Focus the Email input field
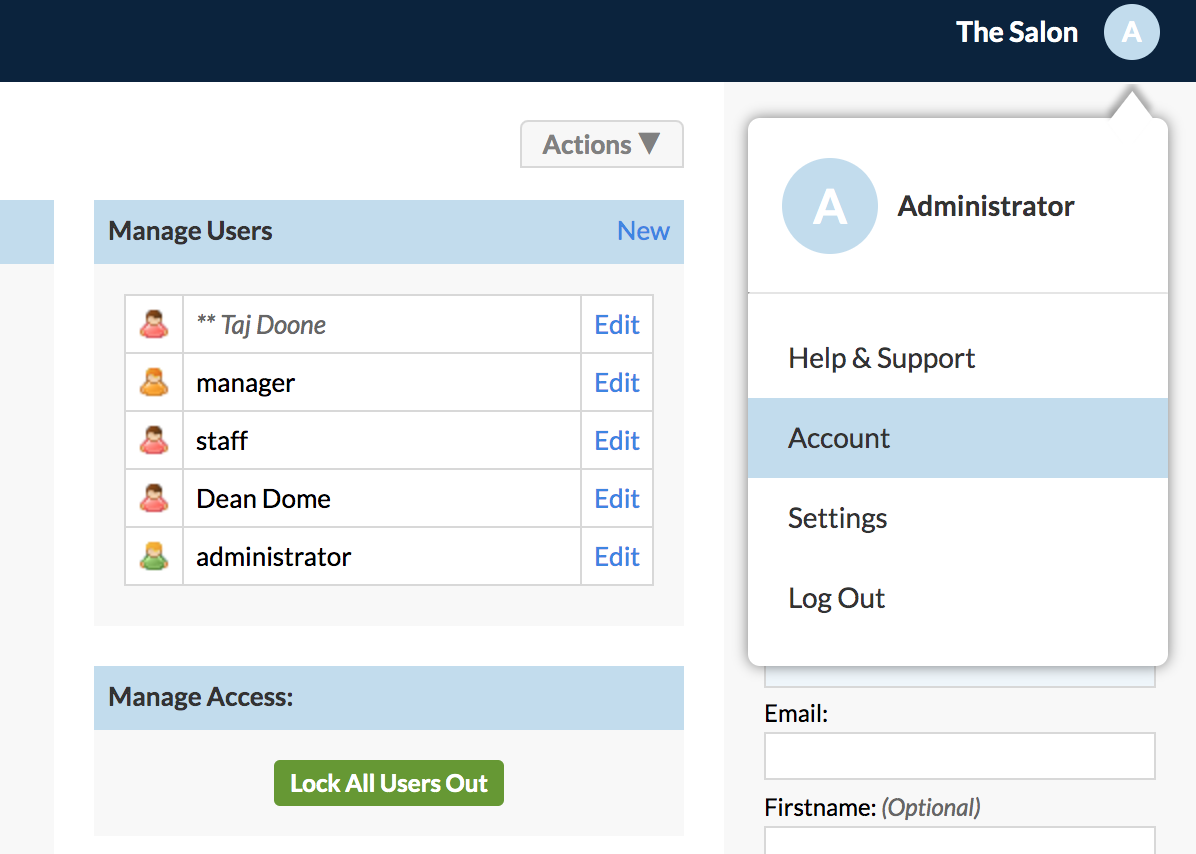Image resolution: width=1196 pixels, height=854 pixels. click(960, 756)
